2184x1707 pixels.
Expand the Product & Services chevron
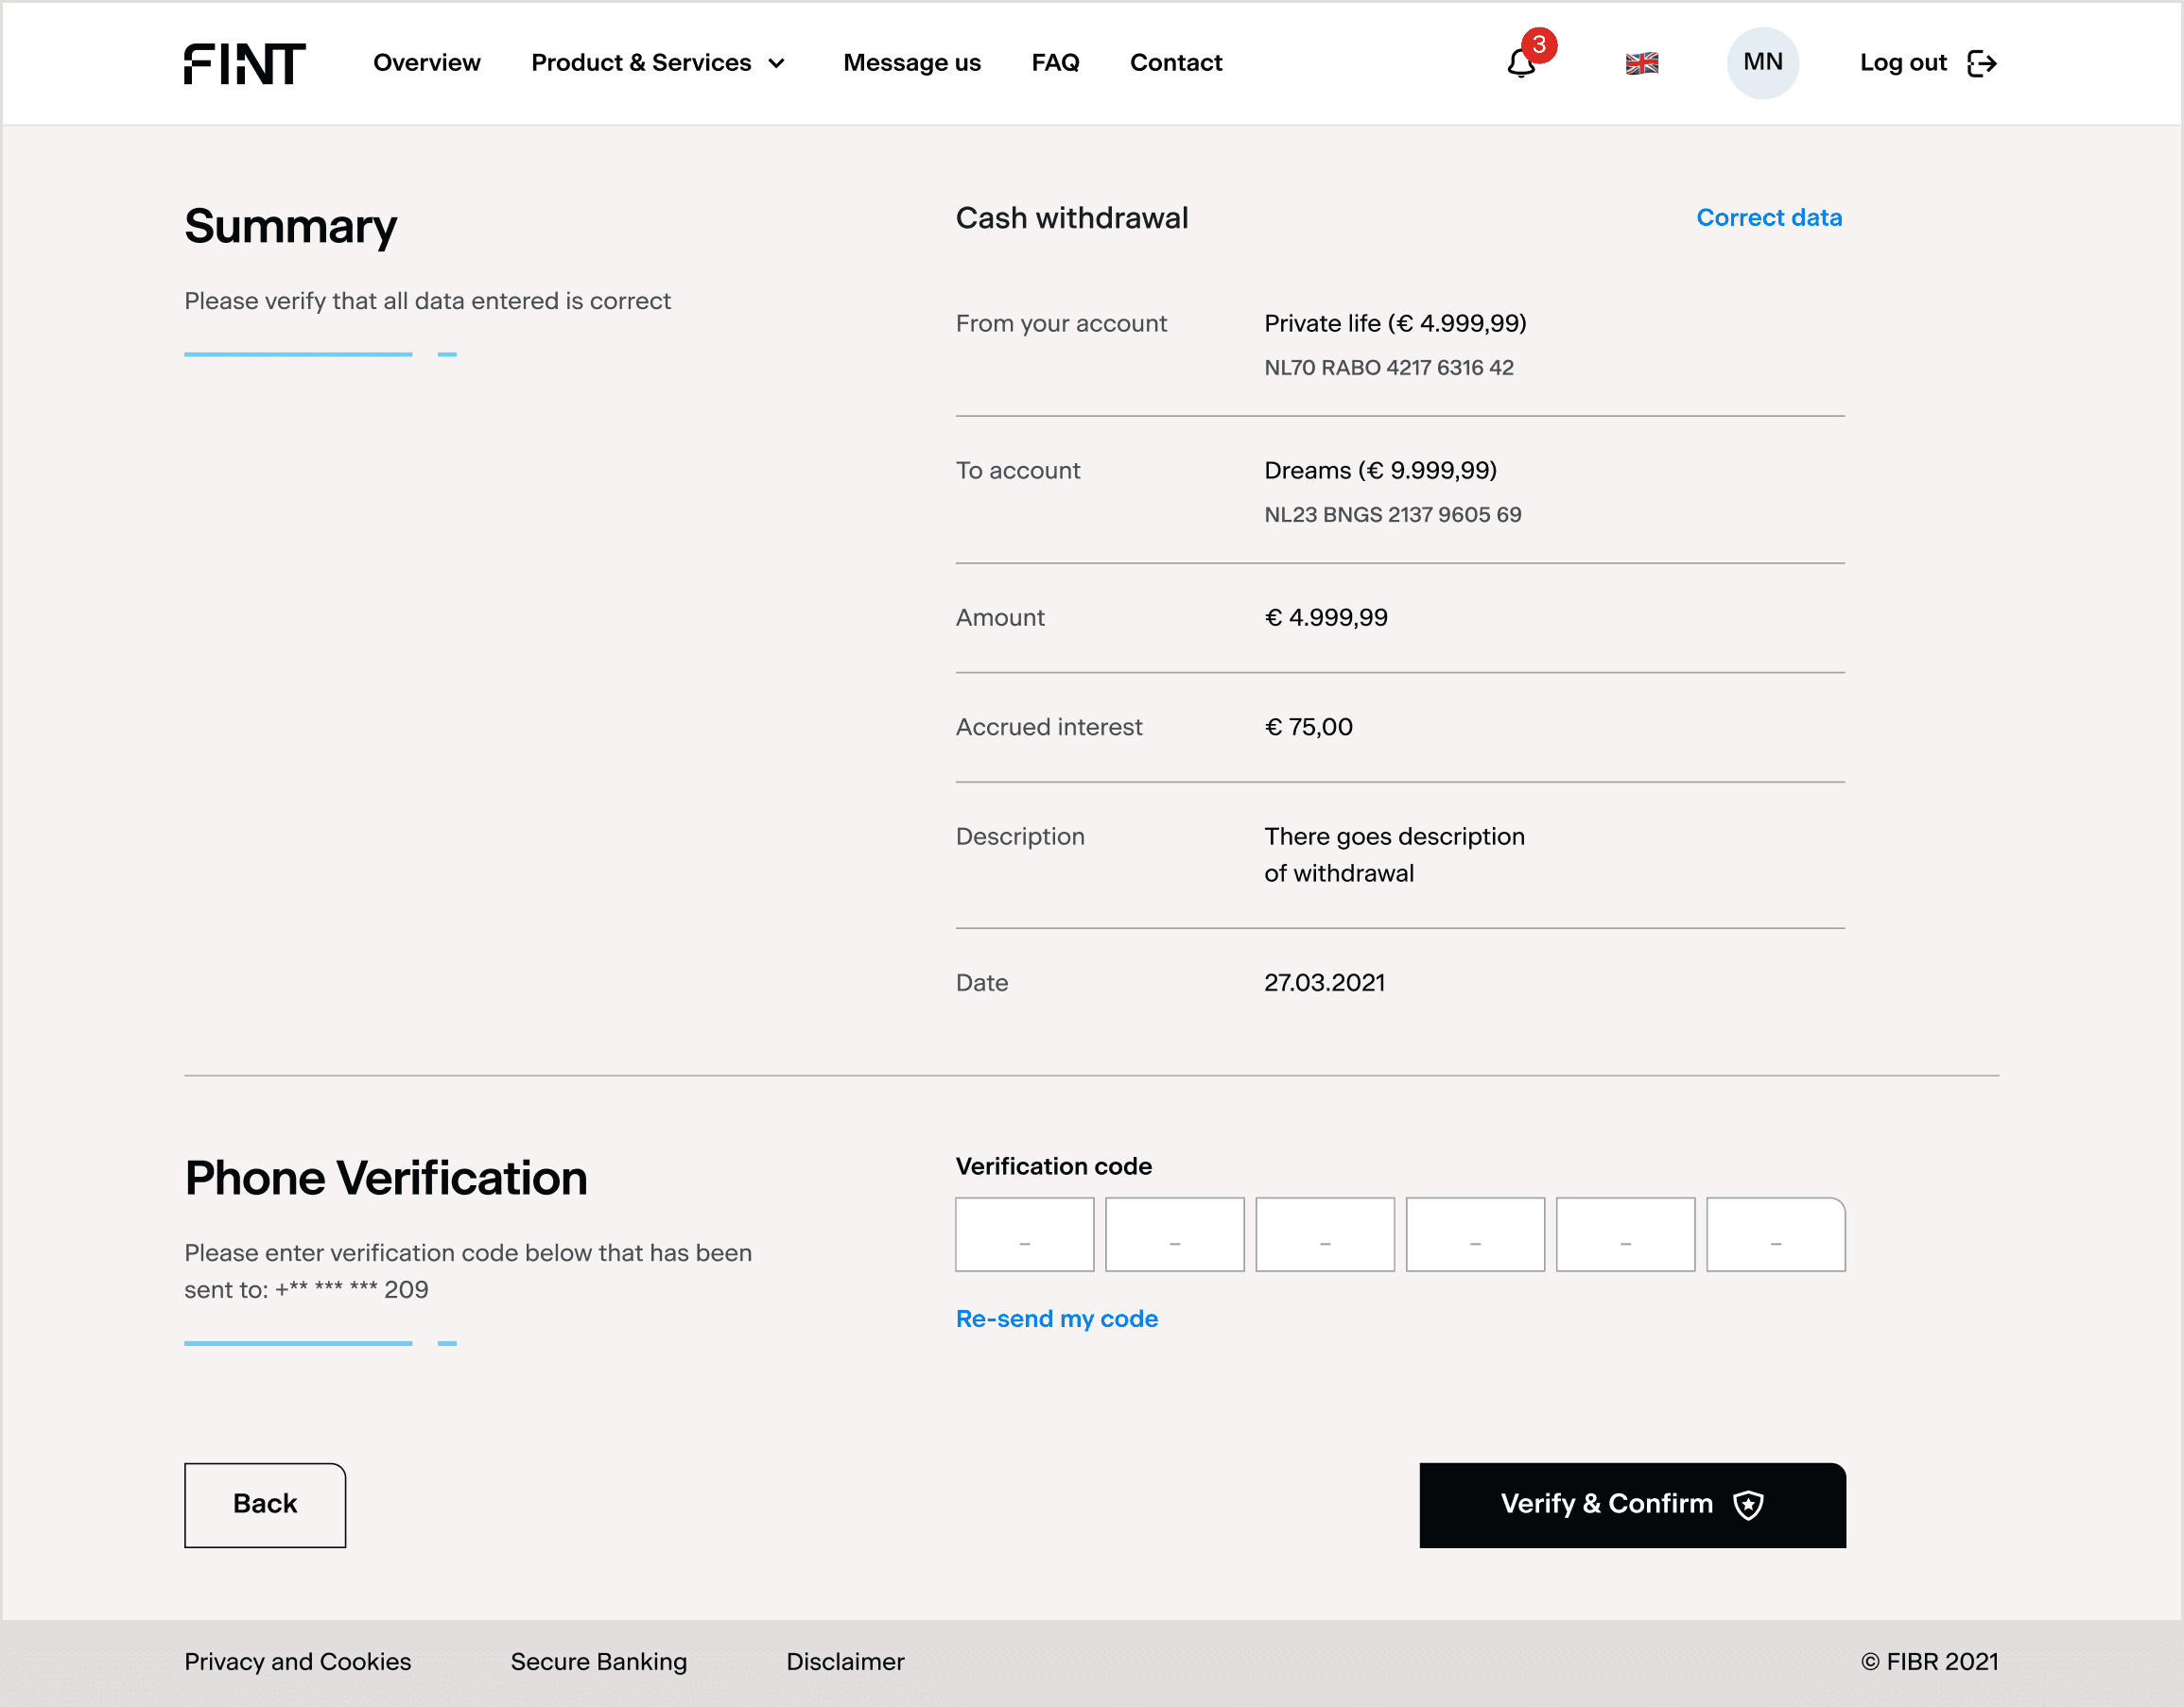(776, 64)
